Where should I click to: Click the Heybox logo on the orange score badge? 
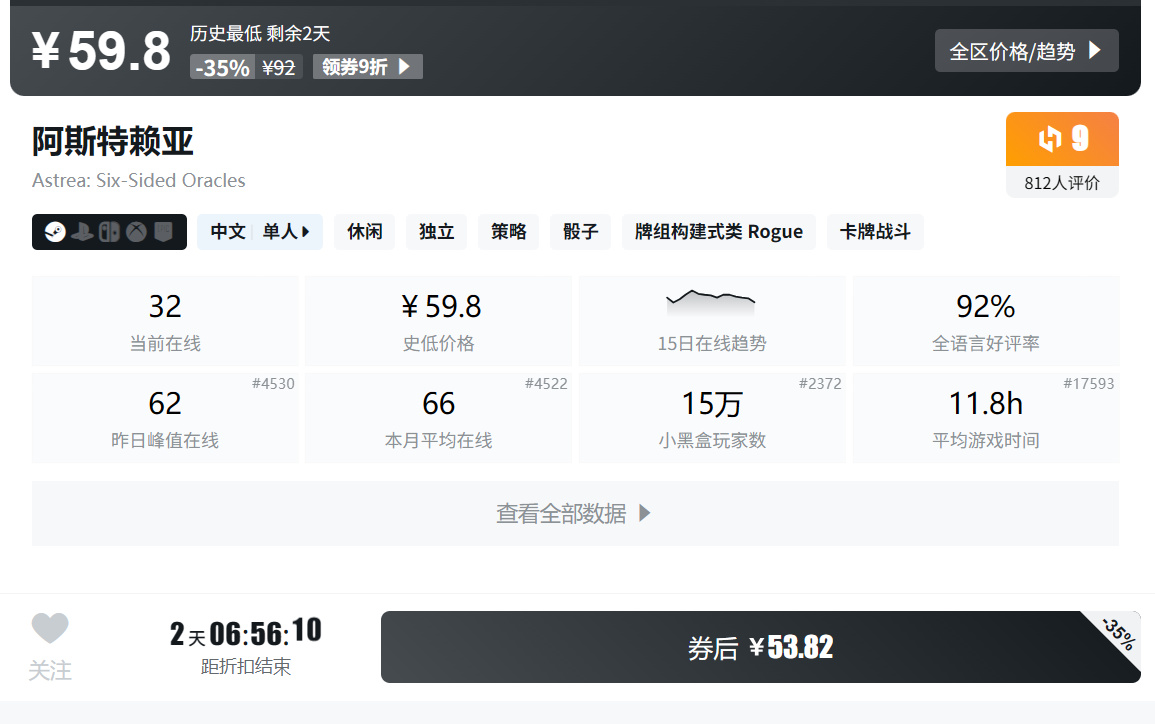[x=1050, y=138]
